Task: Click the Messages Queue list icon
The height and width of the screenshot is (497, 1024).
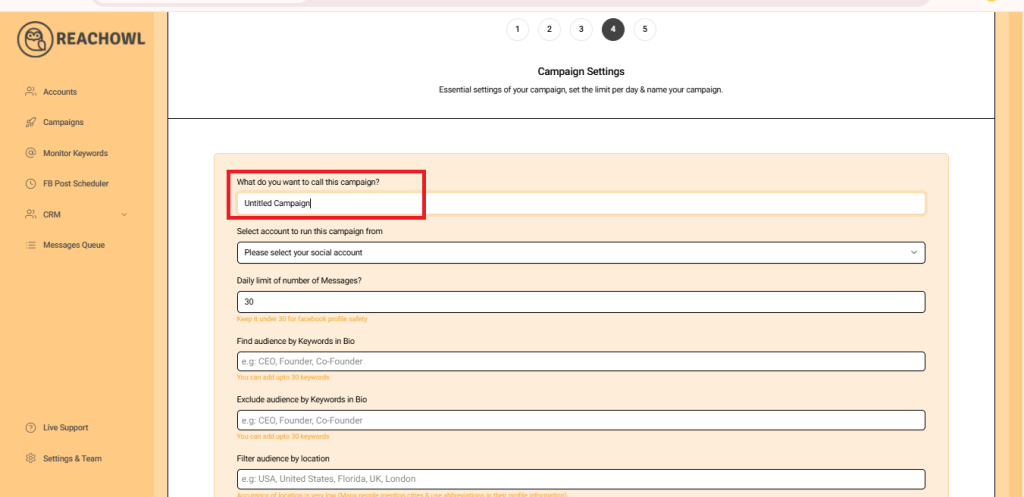Action: pyautogui.click(x=31, y=245)
